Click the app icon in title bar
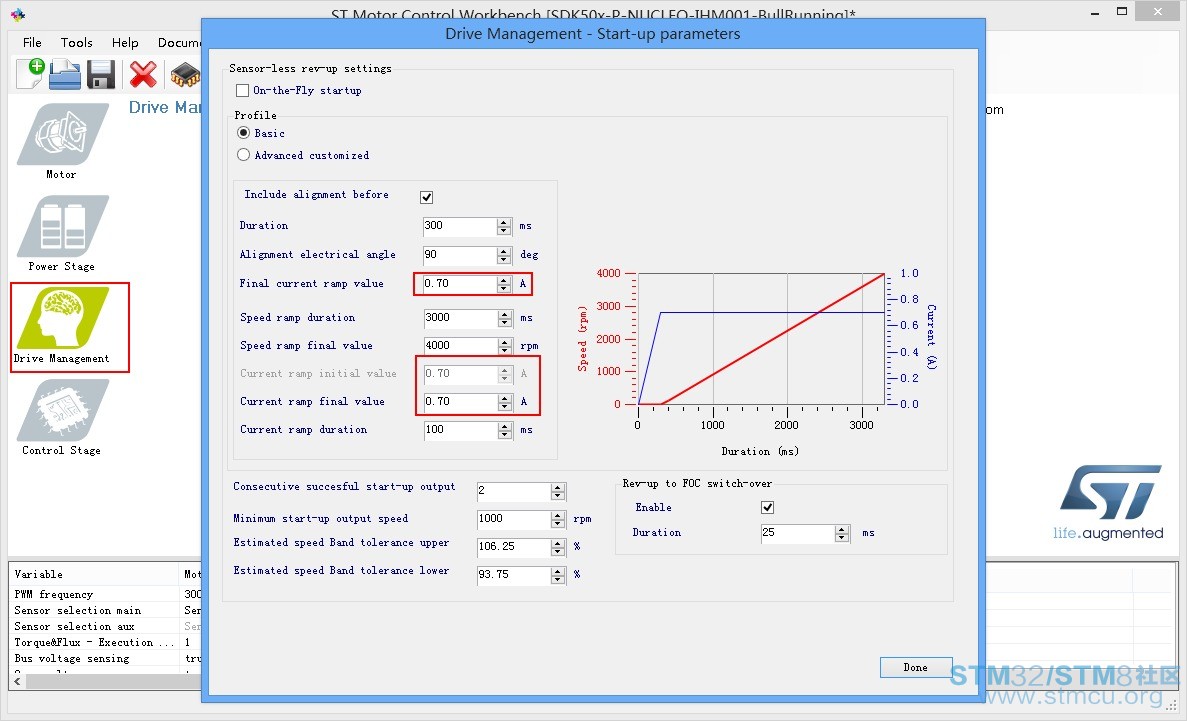 click(x=18, y=14)
